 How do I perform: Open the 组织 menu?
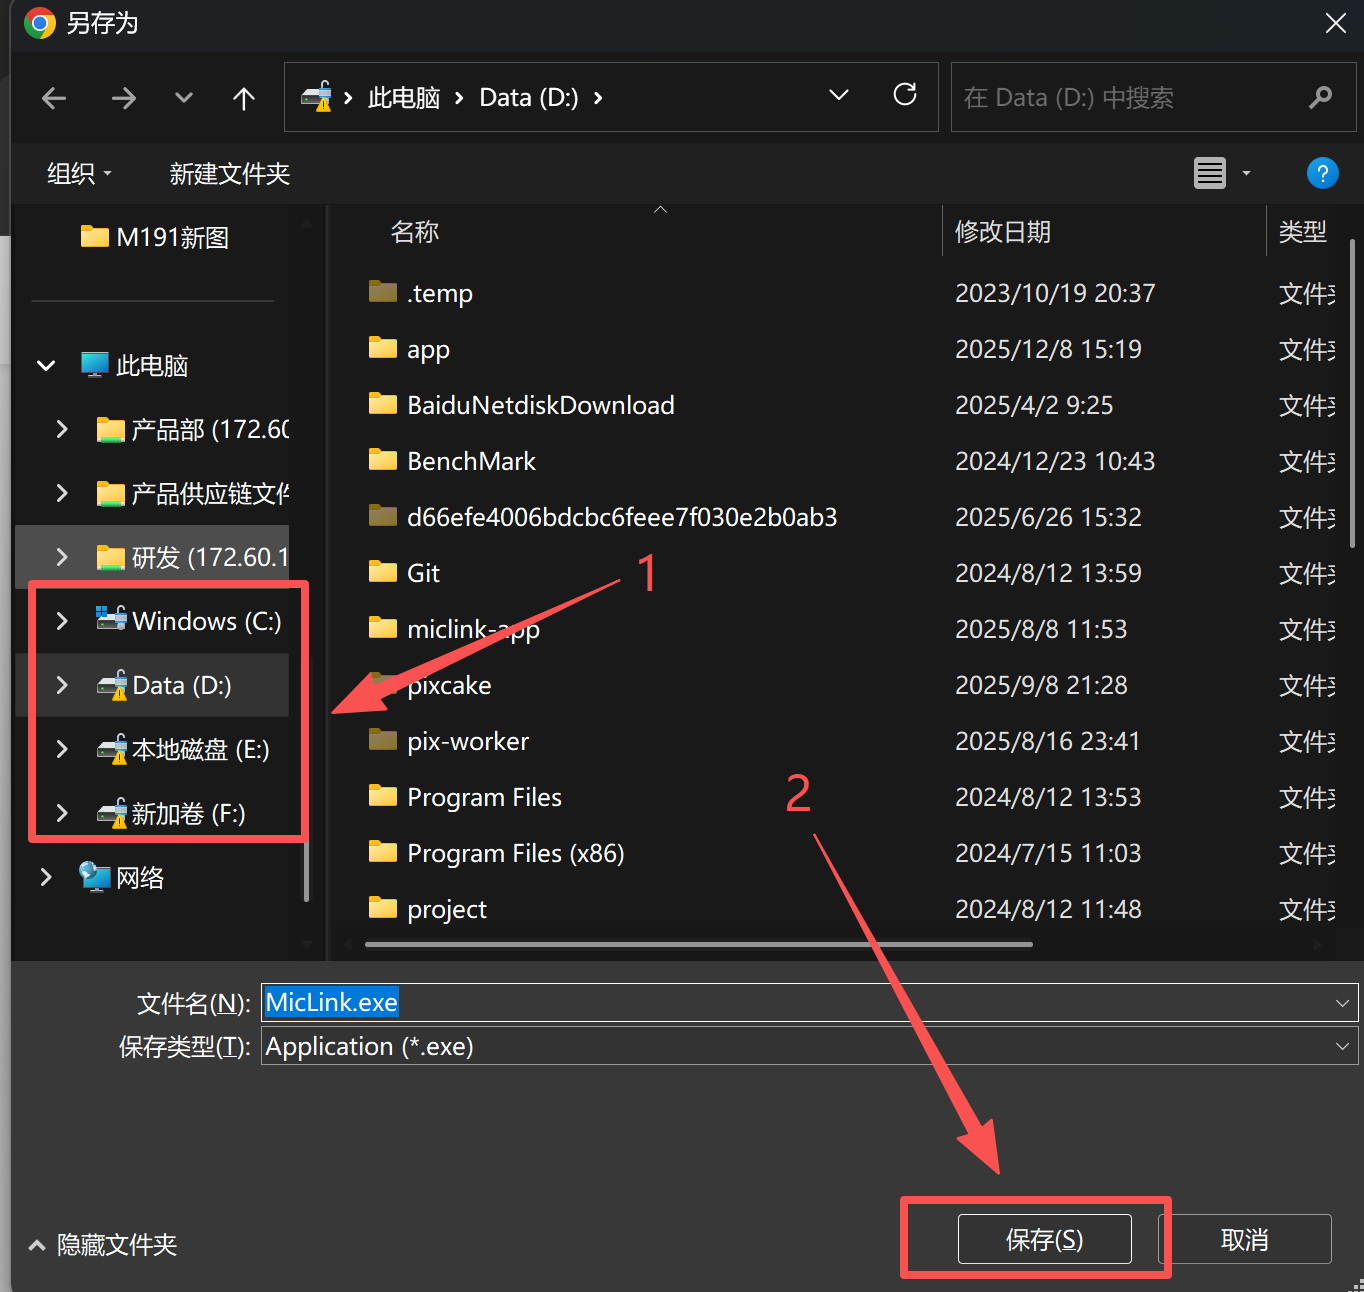[79, 174]
